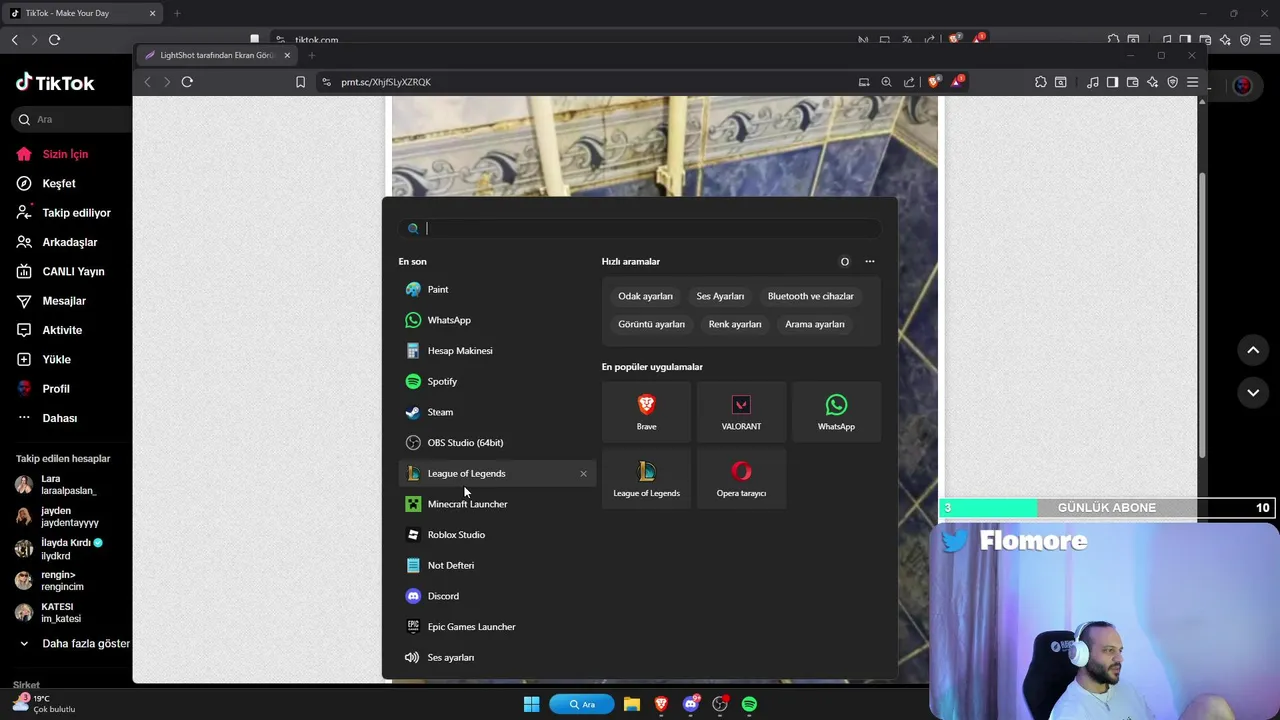Click the search field in the Windows search panel
1280x720 pixels.
tap(640, 228)
